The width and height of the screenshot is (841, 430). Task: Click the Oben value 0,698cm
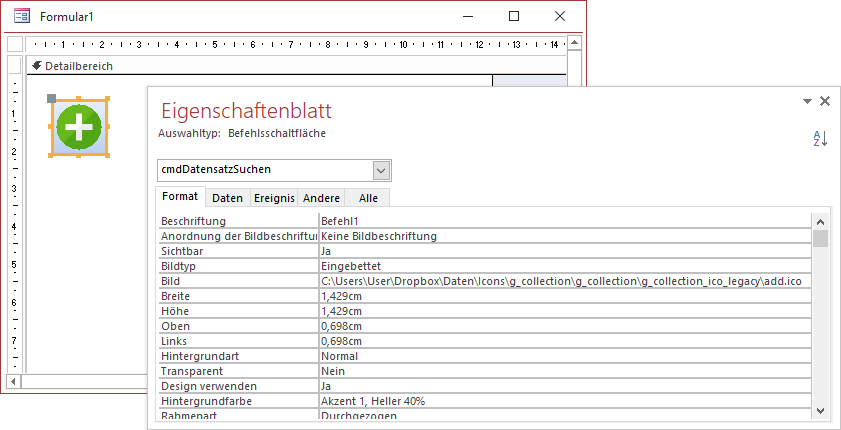tap(565, 326)
